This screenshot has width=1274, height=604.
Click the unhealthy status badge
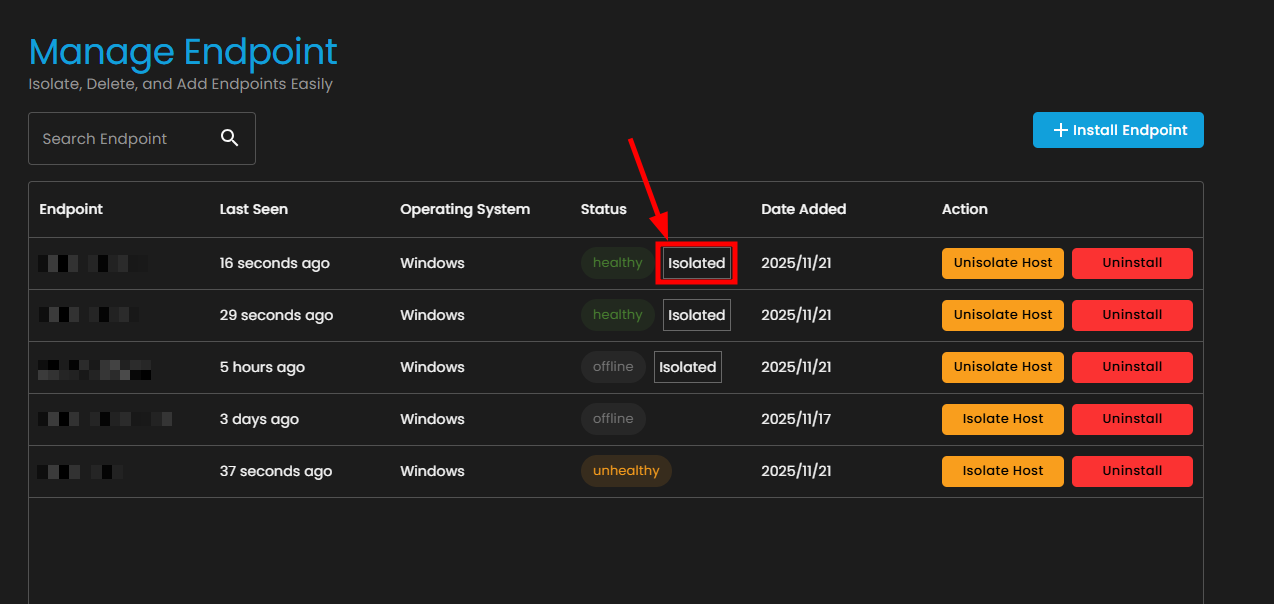pyautogui.click(x=626, y=471)
